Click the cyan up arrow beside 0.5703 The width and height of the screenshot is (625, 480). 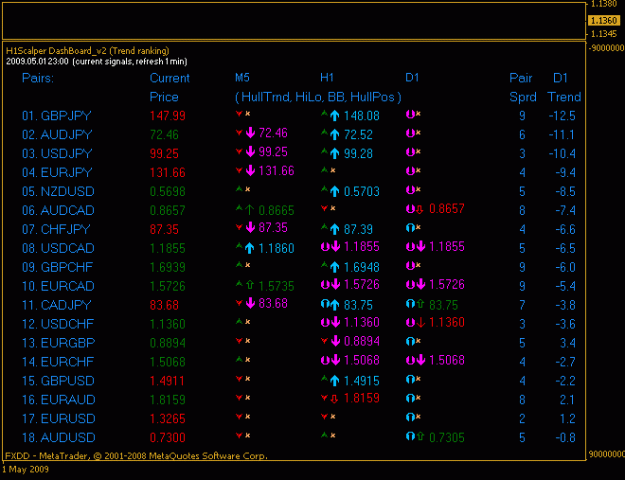[x=335, y=191]
